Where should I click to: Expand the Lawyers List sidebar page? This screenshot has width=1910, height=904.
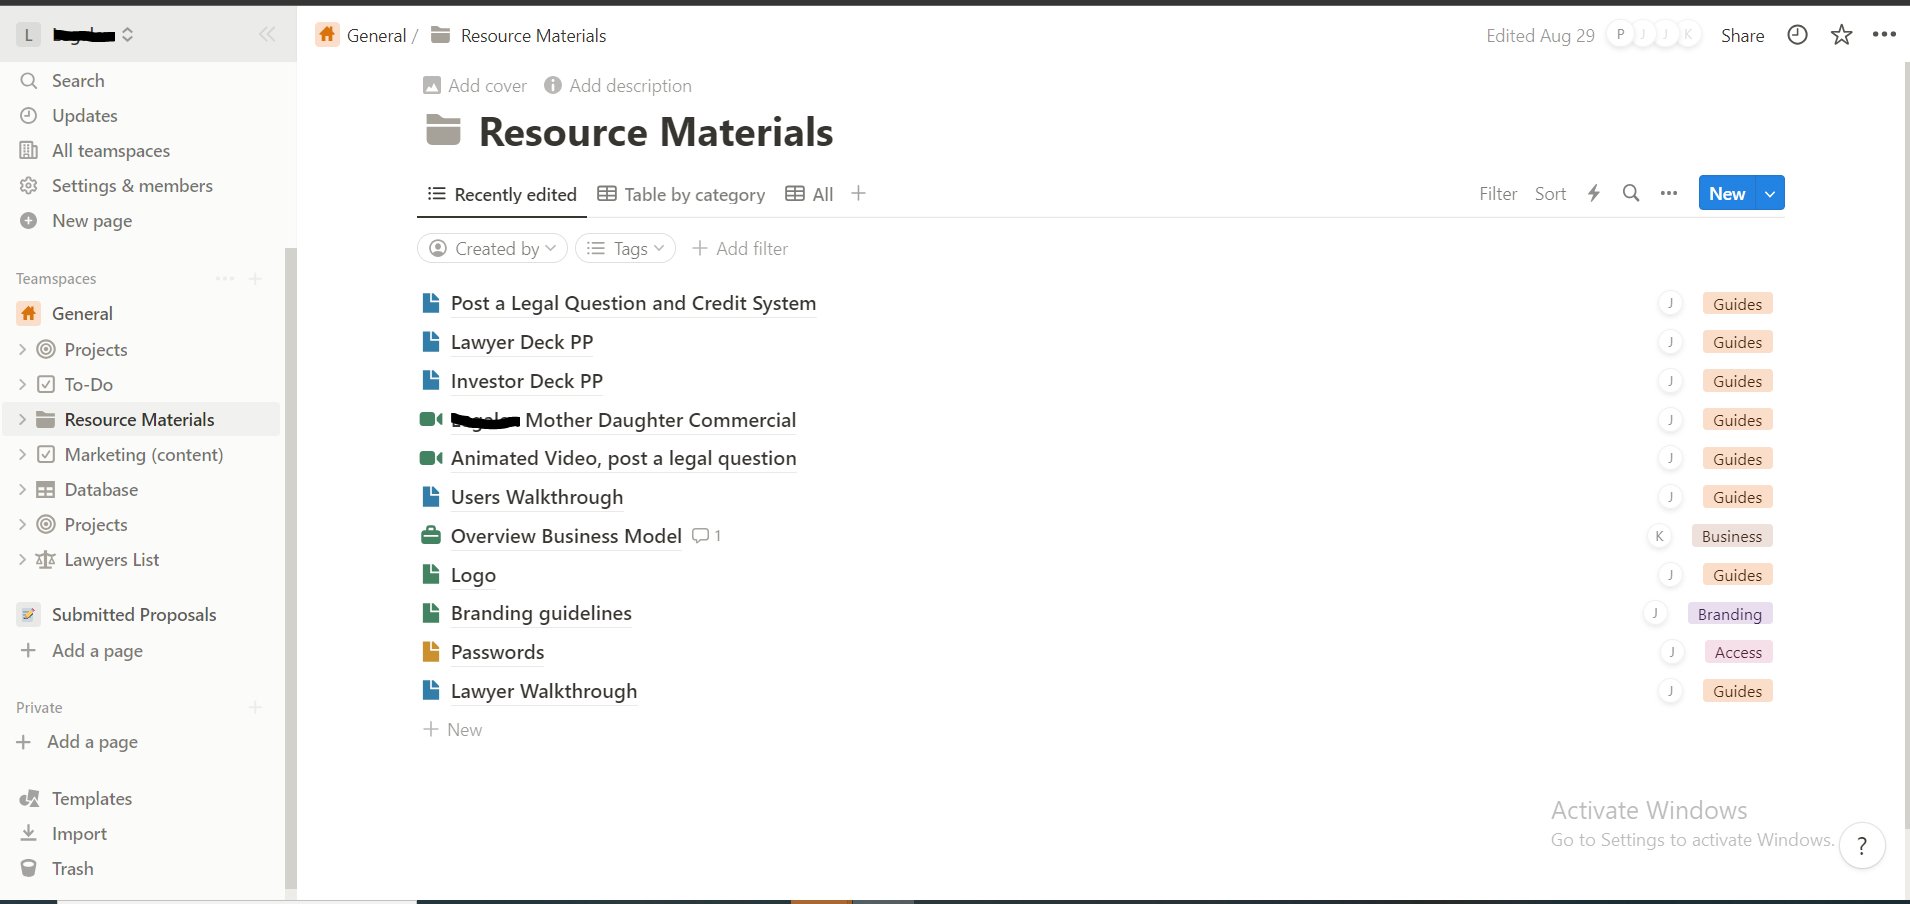22,560
